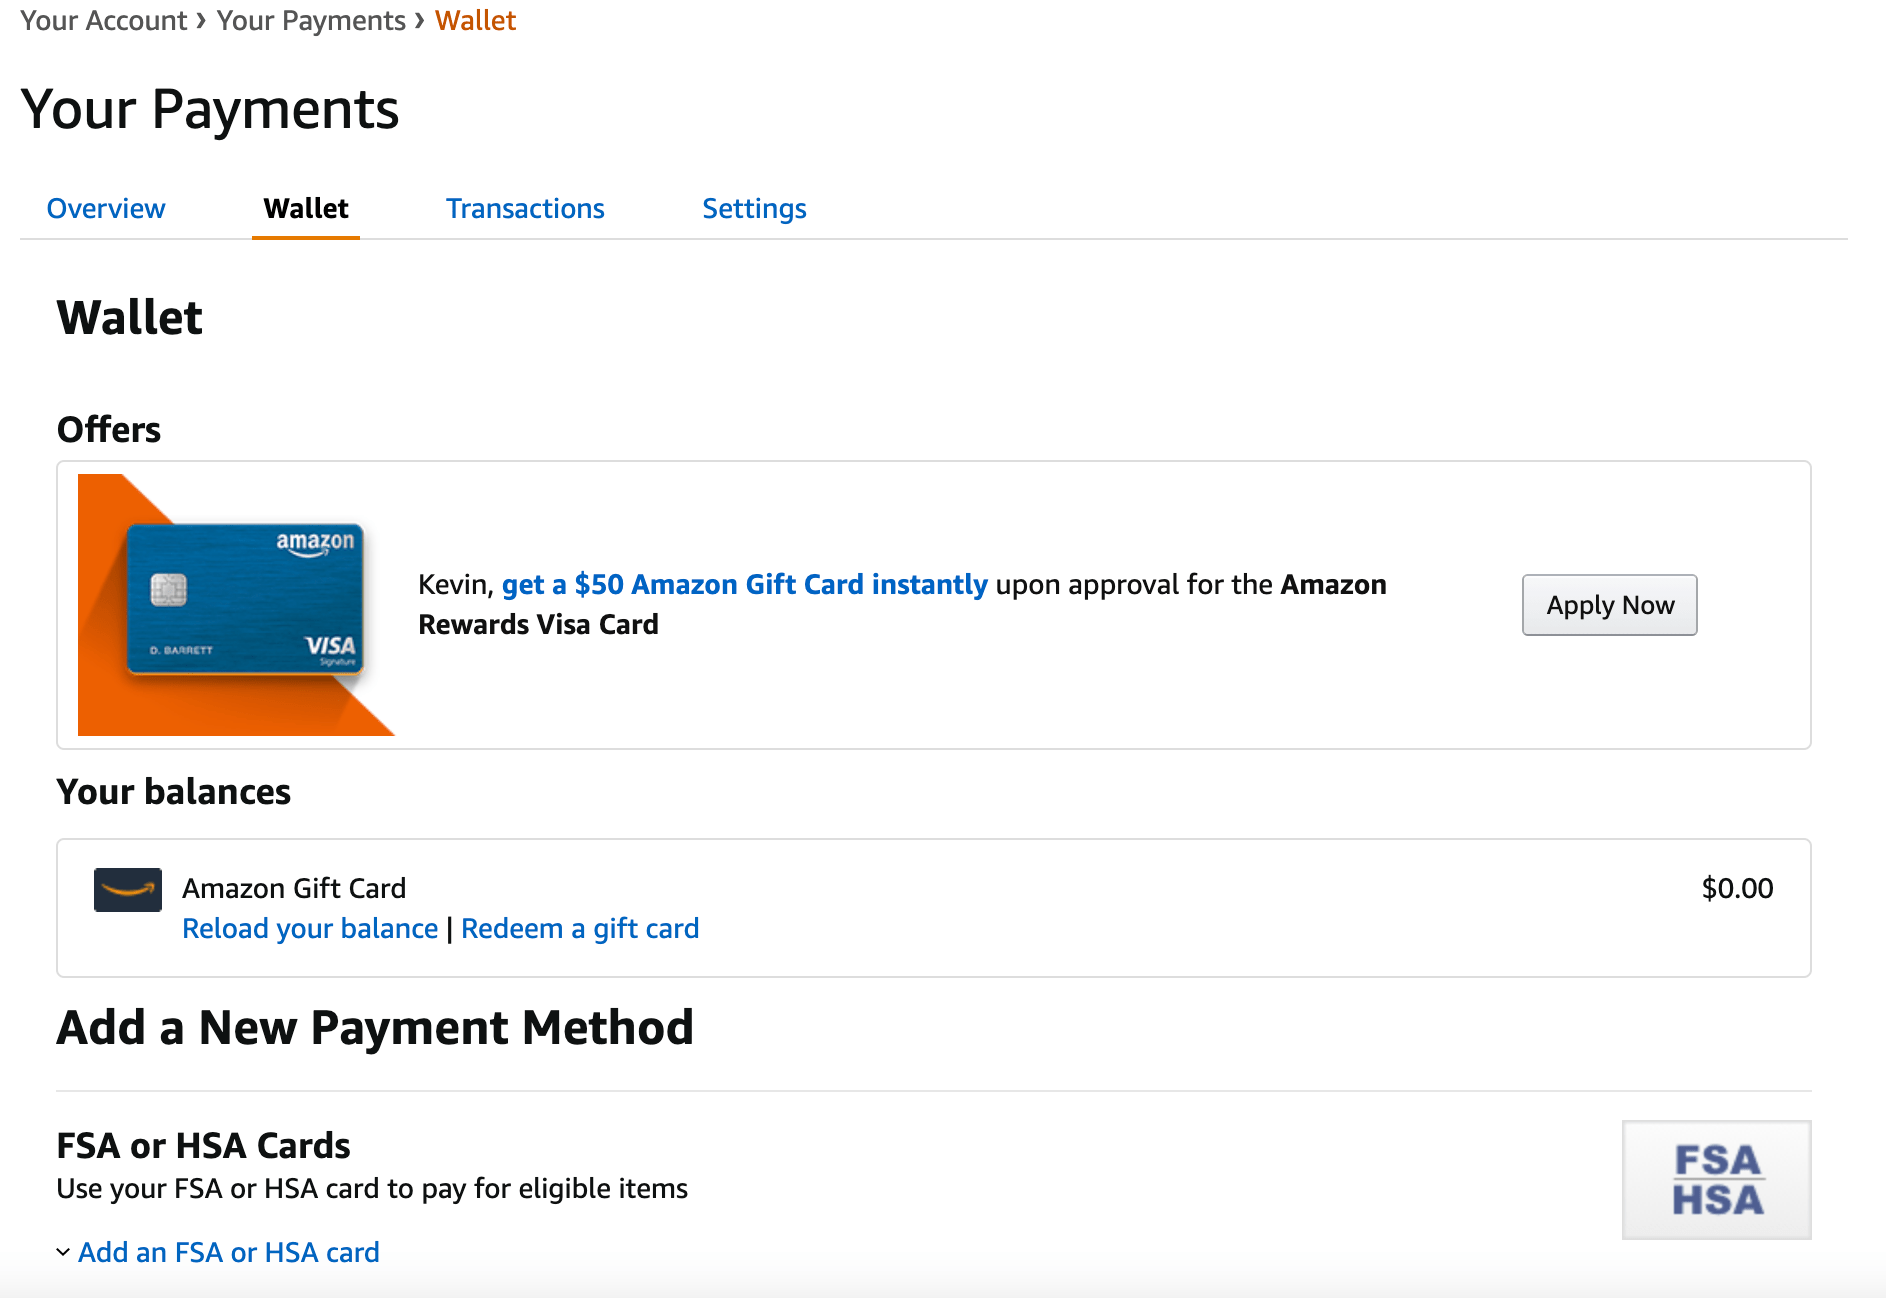Click the Your Payments page heading

pos(210,109)
